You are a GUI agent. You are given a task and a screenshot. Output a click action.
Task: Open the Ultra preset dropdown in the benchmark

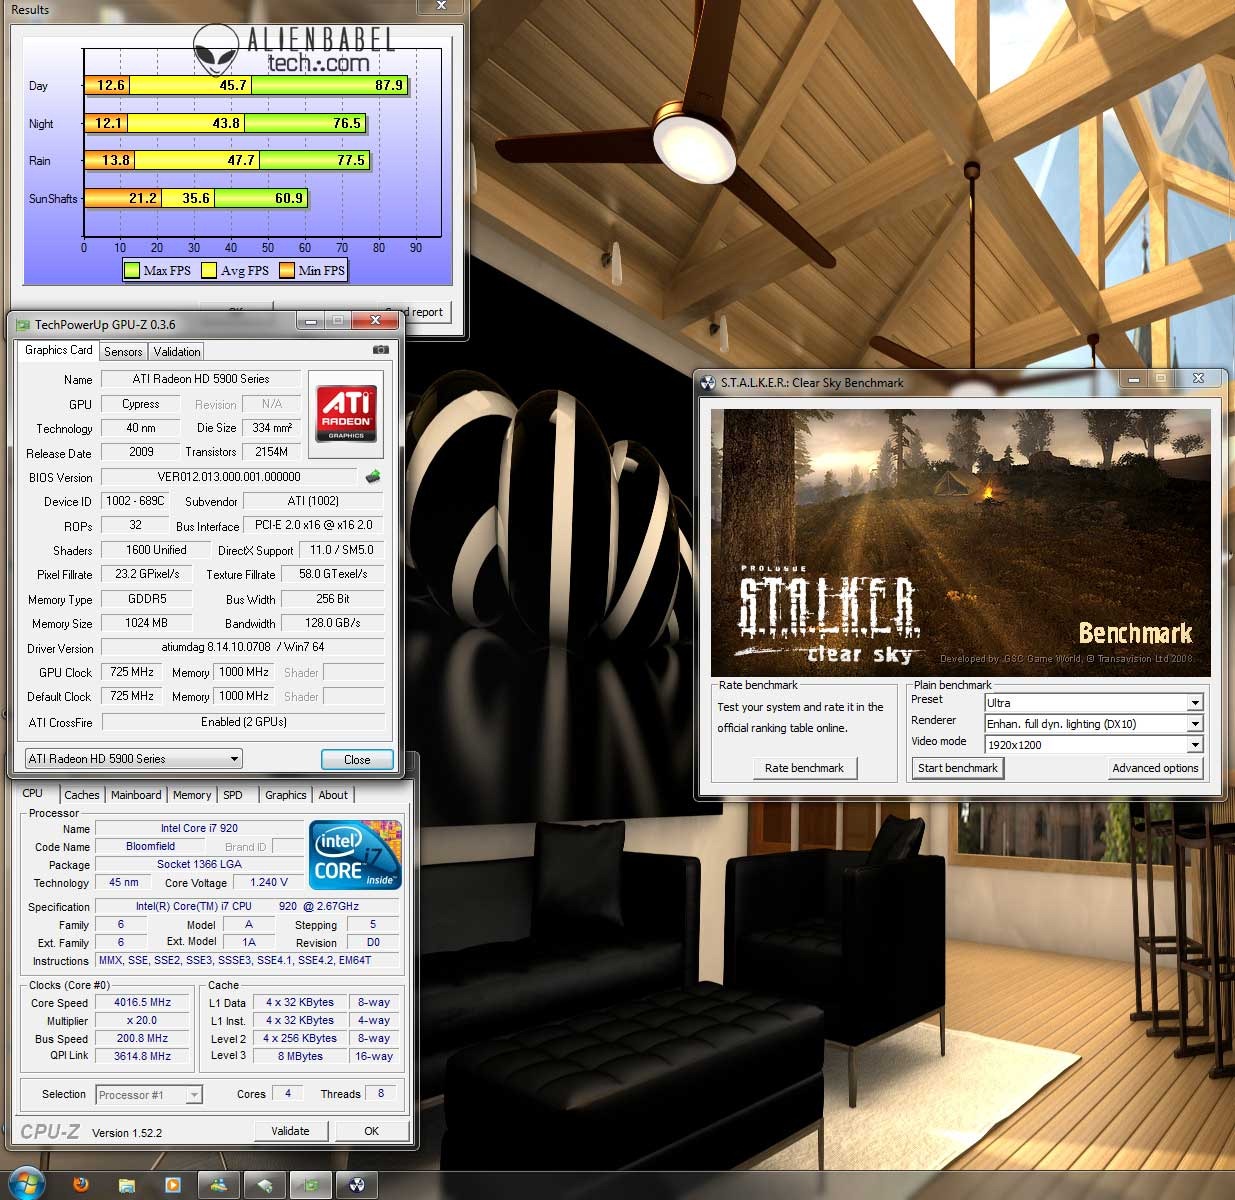click(x=1194, y=702)
